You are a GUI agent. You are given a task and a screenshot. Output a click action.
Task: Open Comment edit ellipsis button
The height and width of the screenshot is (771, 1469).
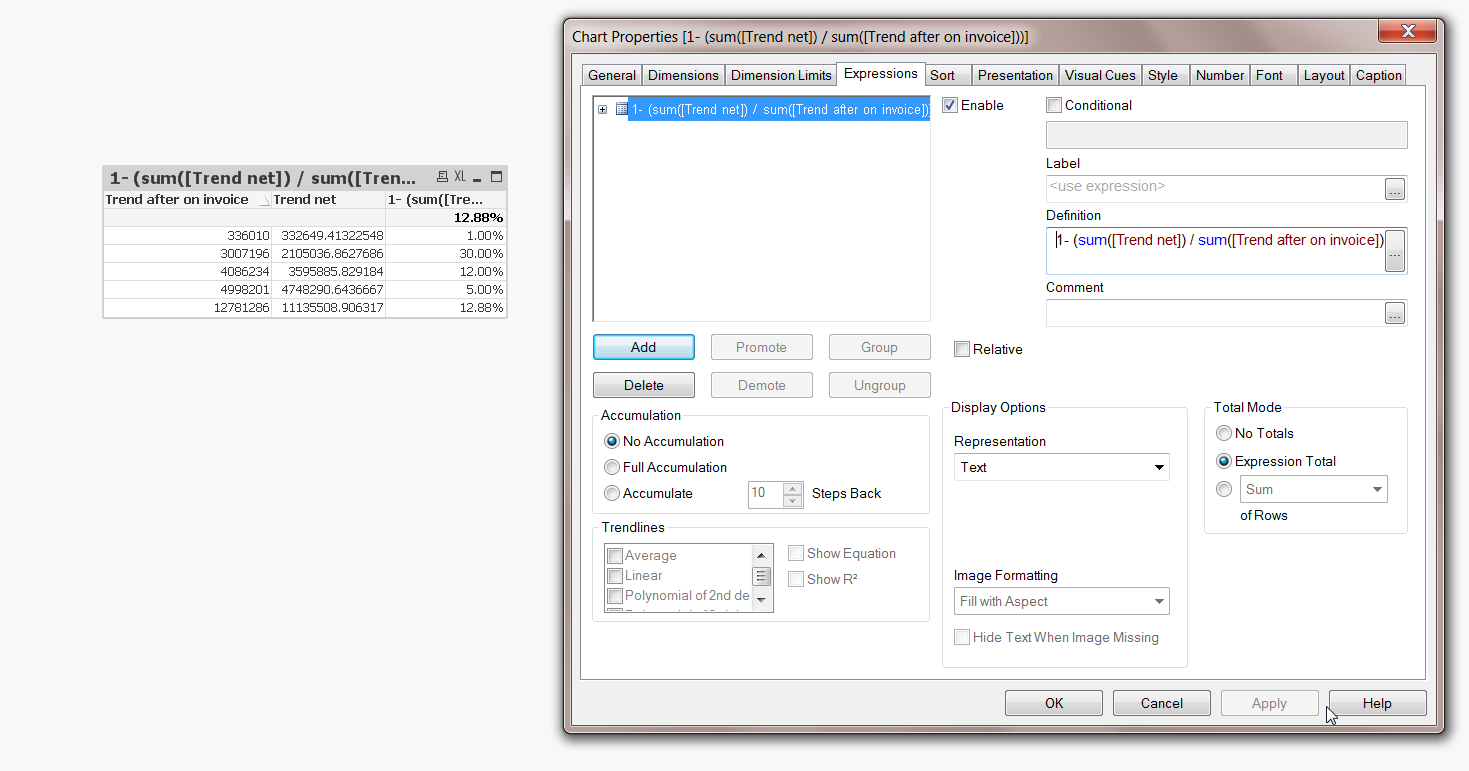click(x=1395, y=313)
